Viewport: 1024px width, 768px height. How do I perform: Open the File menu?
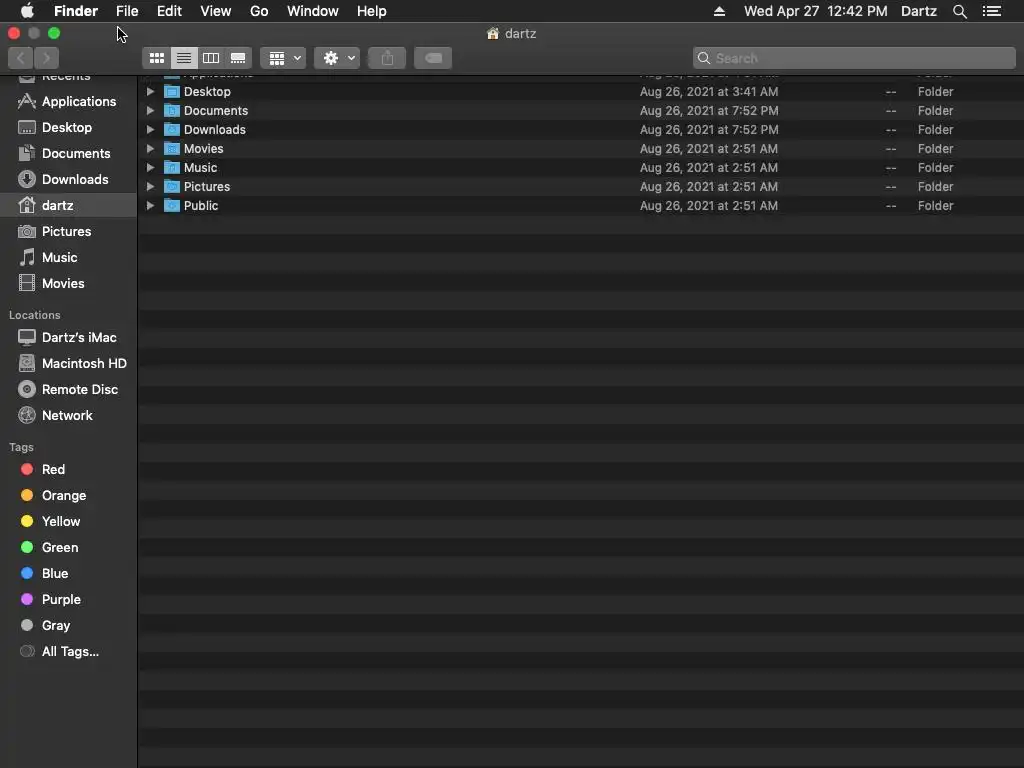127,11
